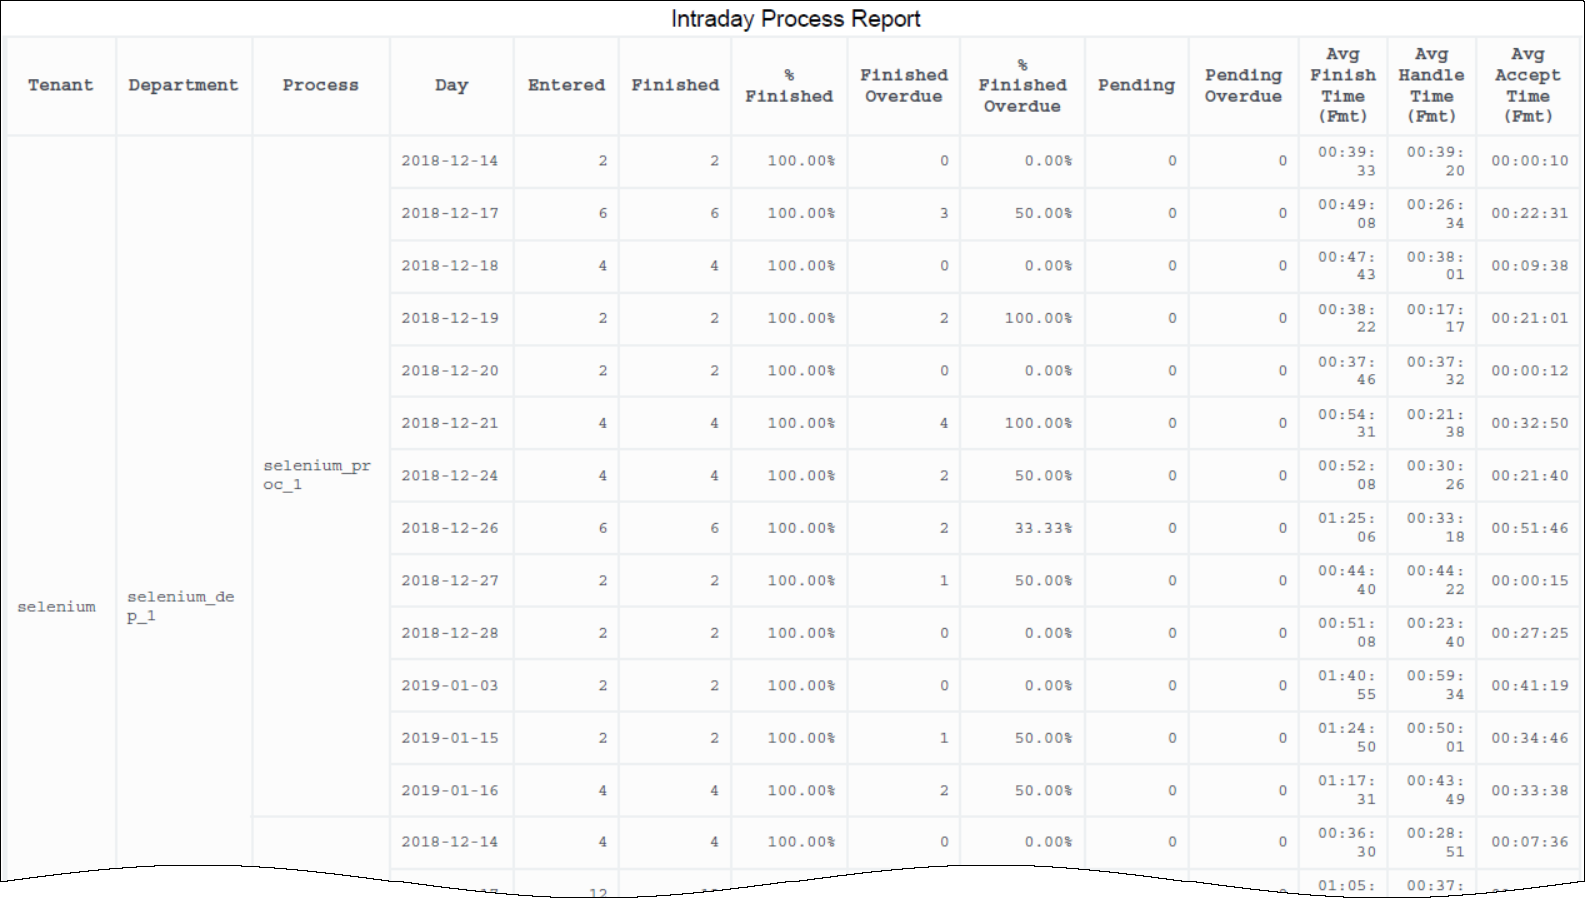
Task: Select the selenium_proc_1 process cell
Action: point(317,475)
